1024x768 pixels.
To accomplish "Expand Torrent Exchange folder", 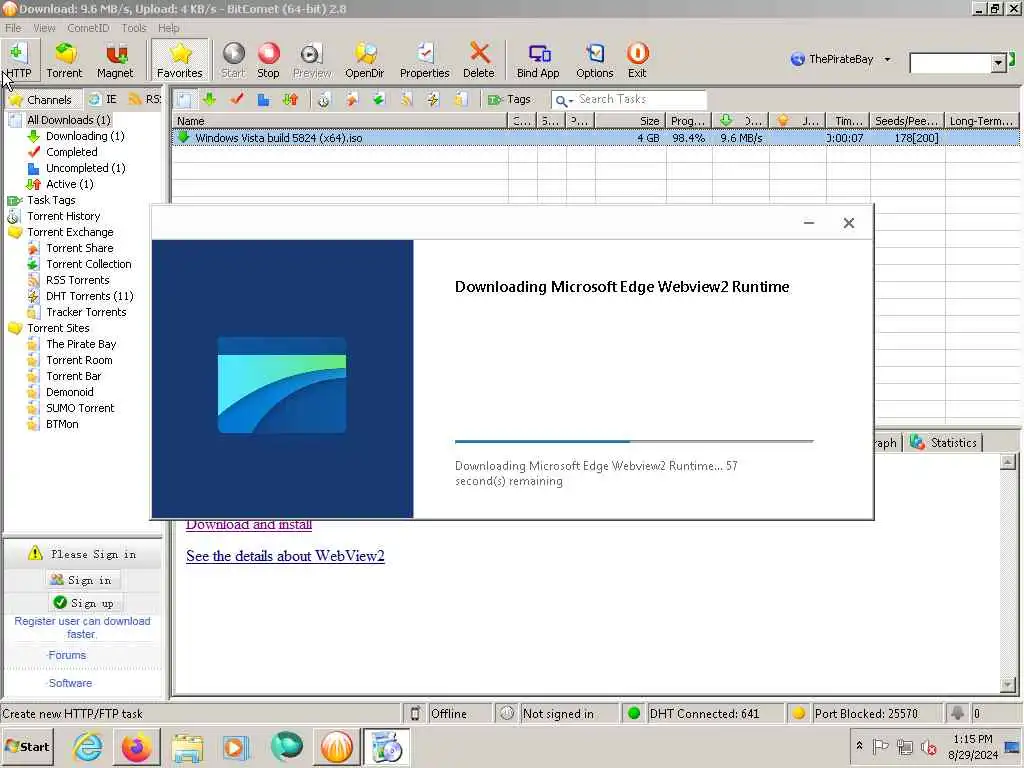I will pyautogui.click(x=70, y=232).
